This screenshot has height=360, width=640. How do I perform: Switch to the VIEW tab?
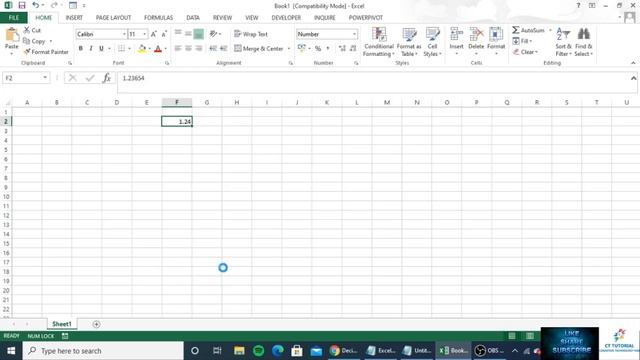click(251, 18)
